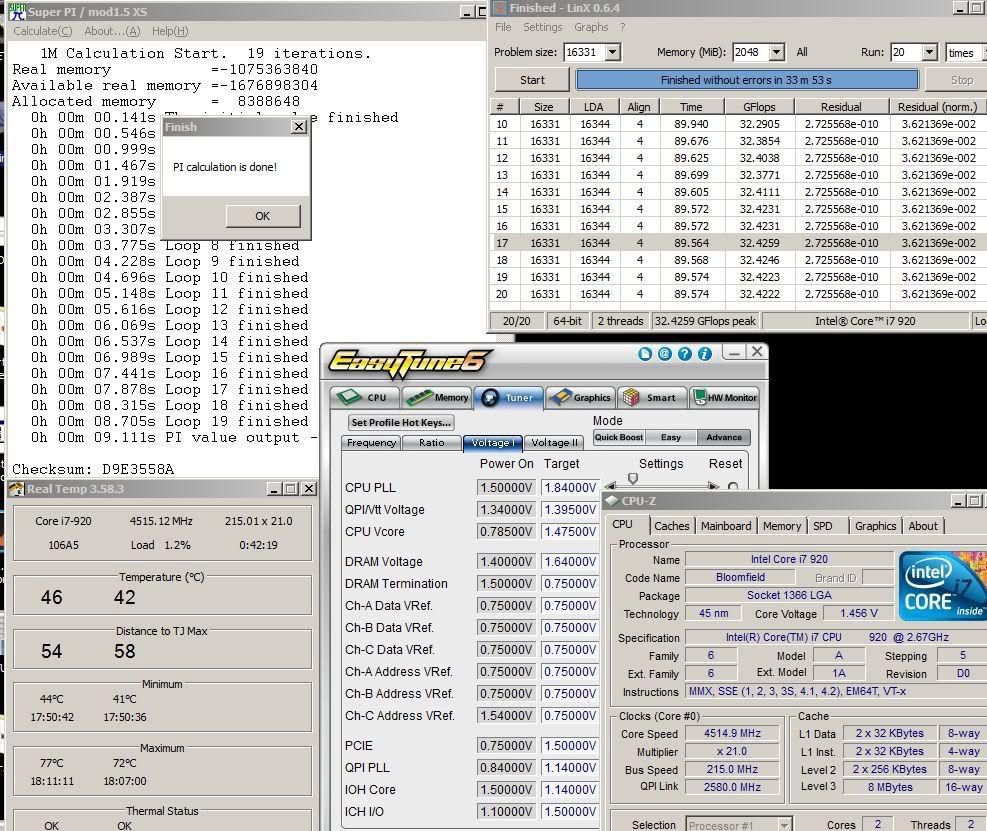
Task: Open the Caches tab in CPU-Z
Action: point(672,526)
